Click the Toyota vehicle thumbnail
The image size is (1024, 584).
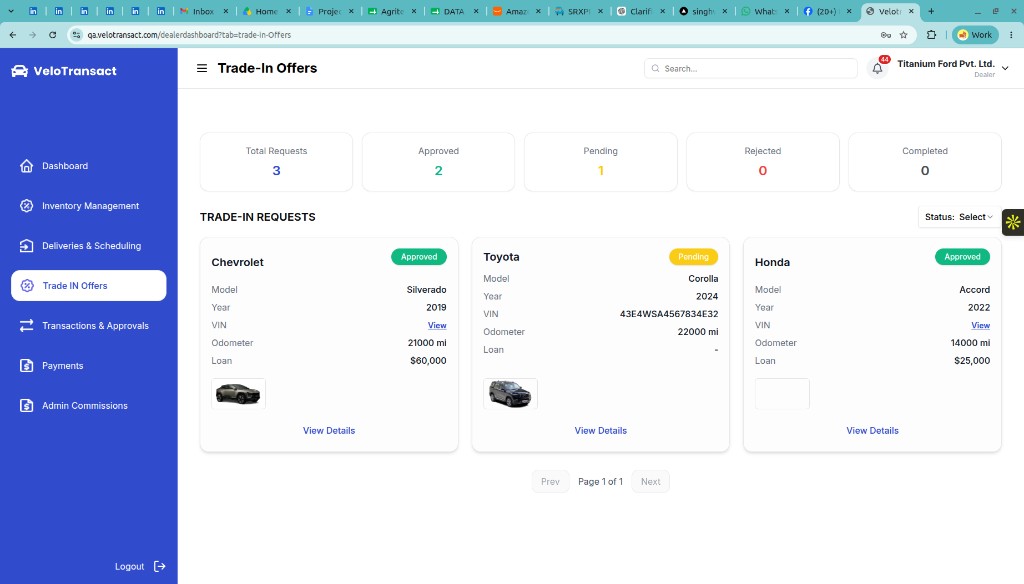pyautogui.click(x=510, y=394)
